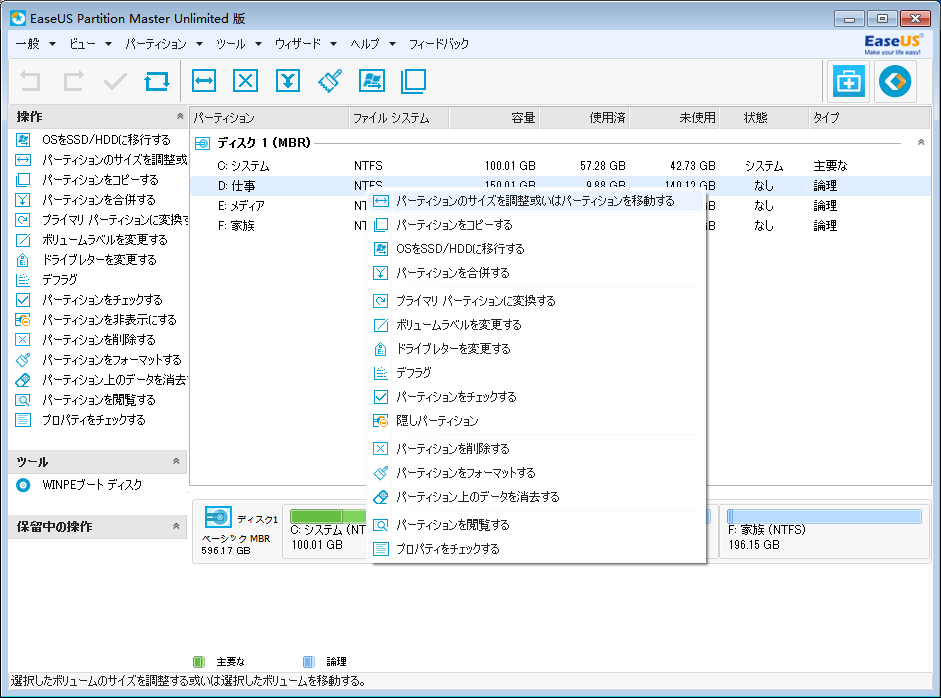Sort by the 使用済 column header
The height and width of the screenshot is (698, 941).
(x=584, y=118)
